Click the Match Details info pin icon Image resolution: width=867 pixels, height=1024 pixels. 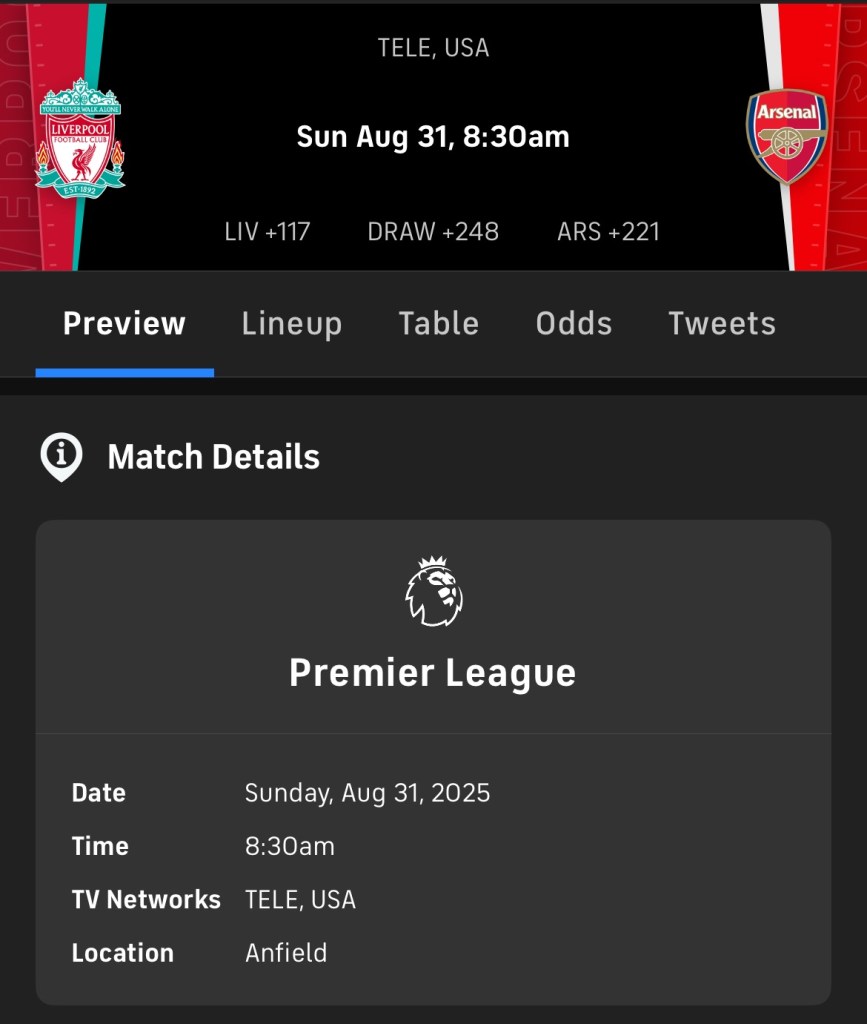pyautogui.click(x=61, y=457)
